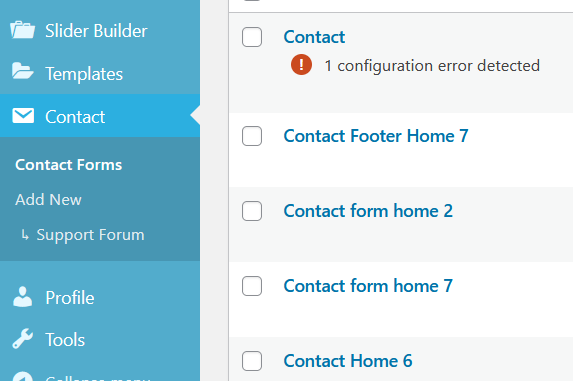
Task: Click the Tools wrench icon
Action: point(23,339)
